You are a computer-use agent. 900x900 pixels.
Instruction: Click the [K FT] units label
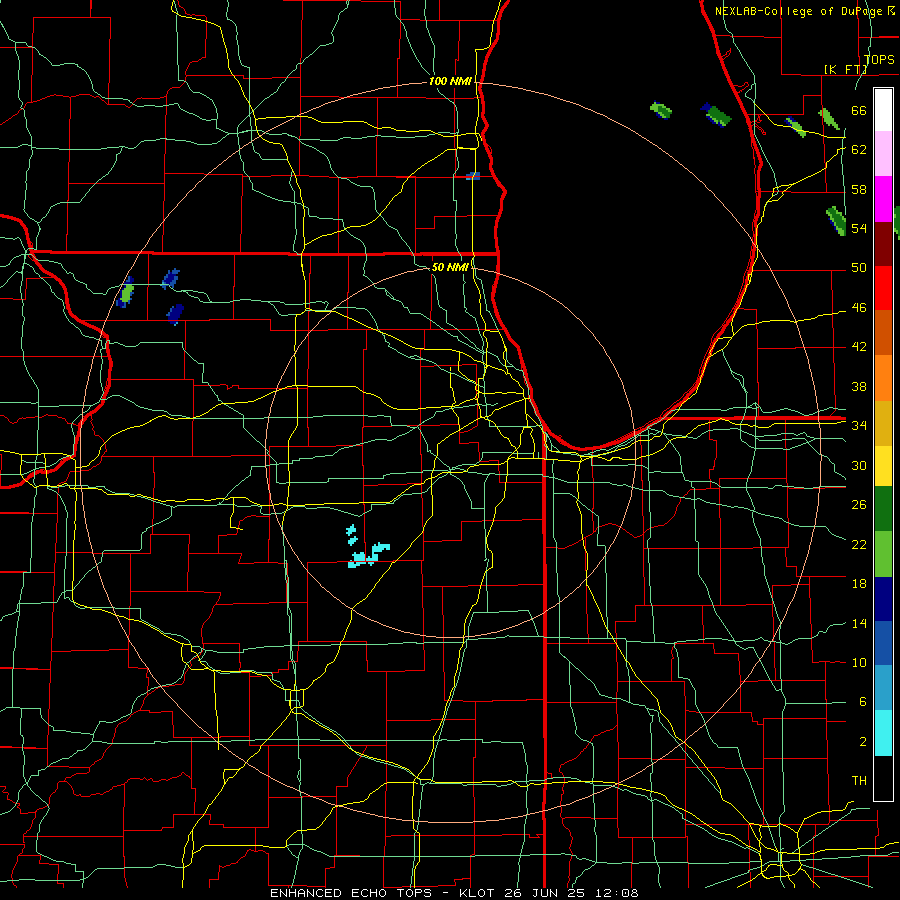tap(845, 69)
